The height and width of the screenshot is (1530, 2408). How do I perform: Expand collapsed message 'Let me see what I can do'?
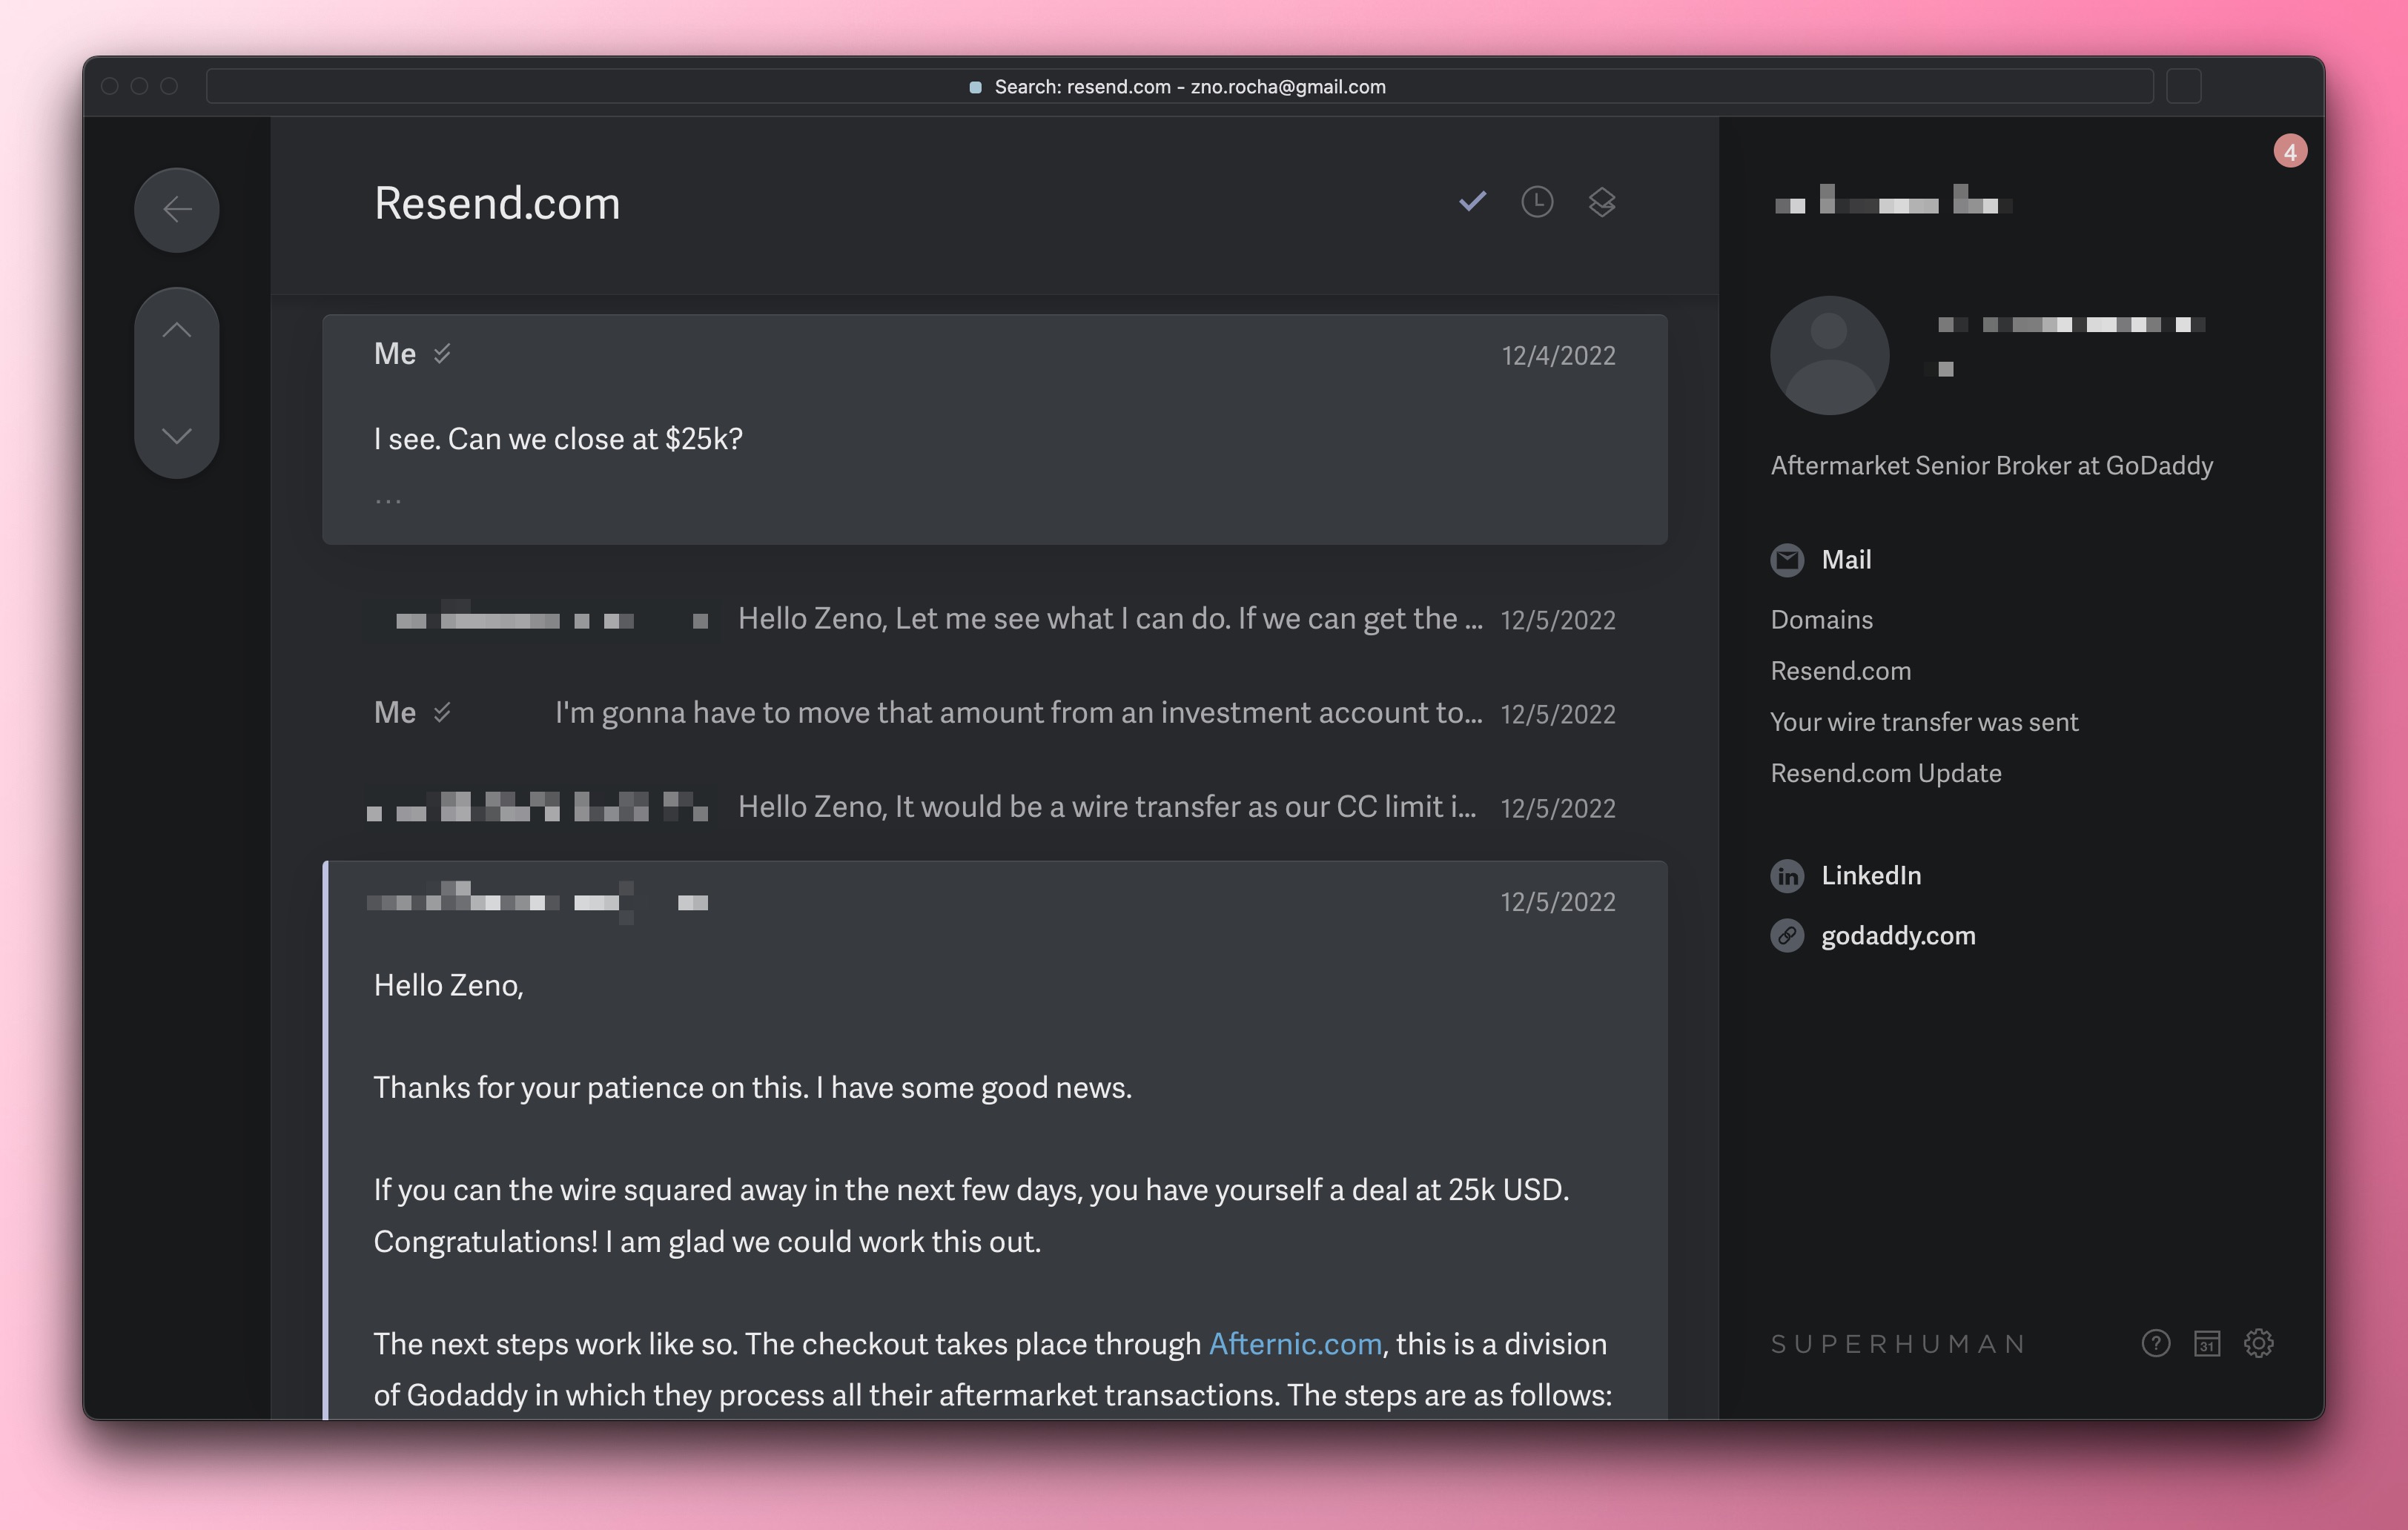pyautogui.click(x=1108, y=619)
